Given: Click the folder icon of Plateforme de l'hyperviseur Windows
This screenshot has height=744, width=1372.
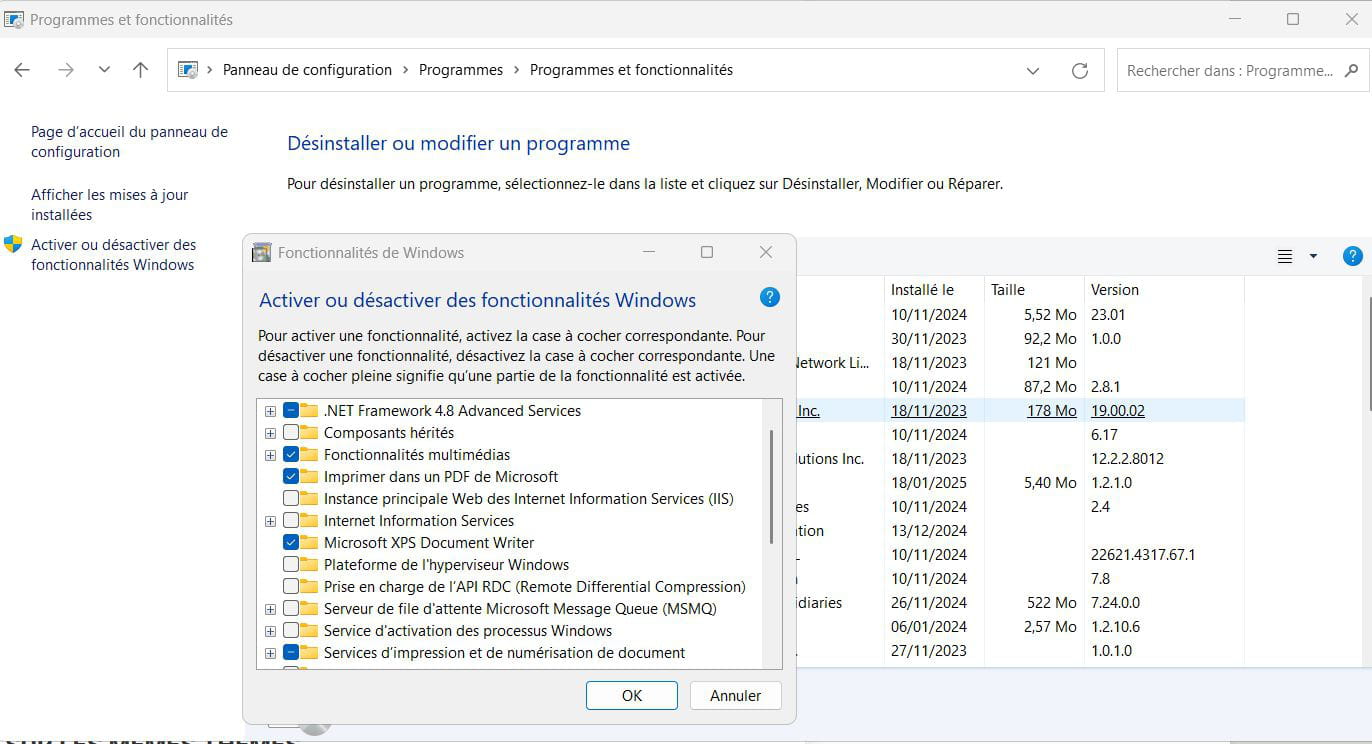Looking at the screenshot, I should tap(309, 565).
